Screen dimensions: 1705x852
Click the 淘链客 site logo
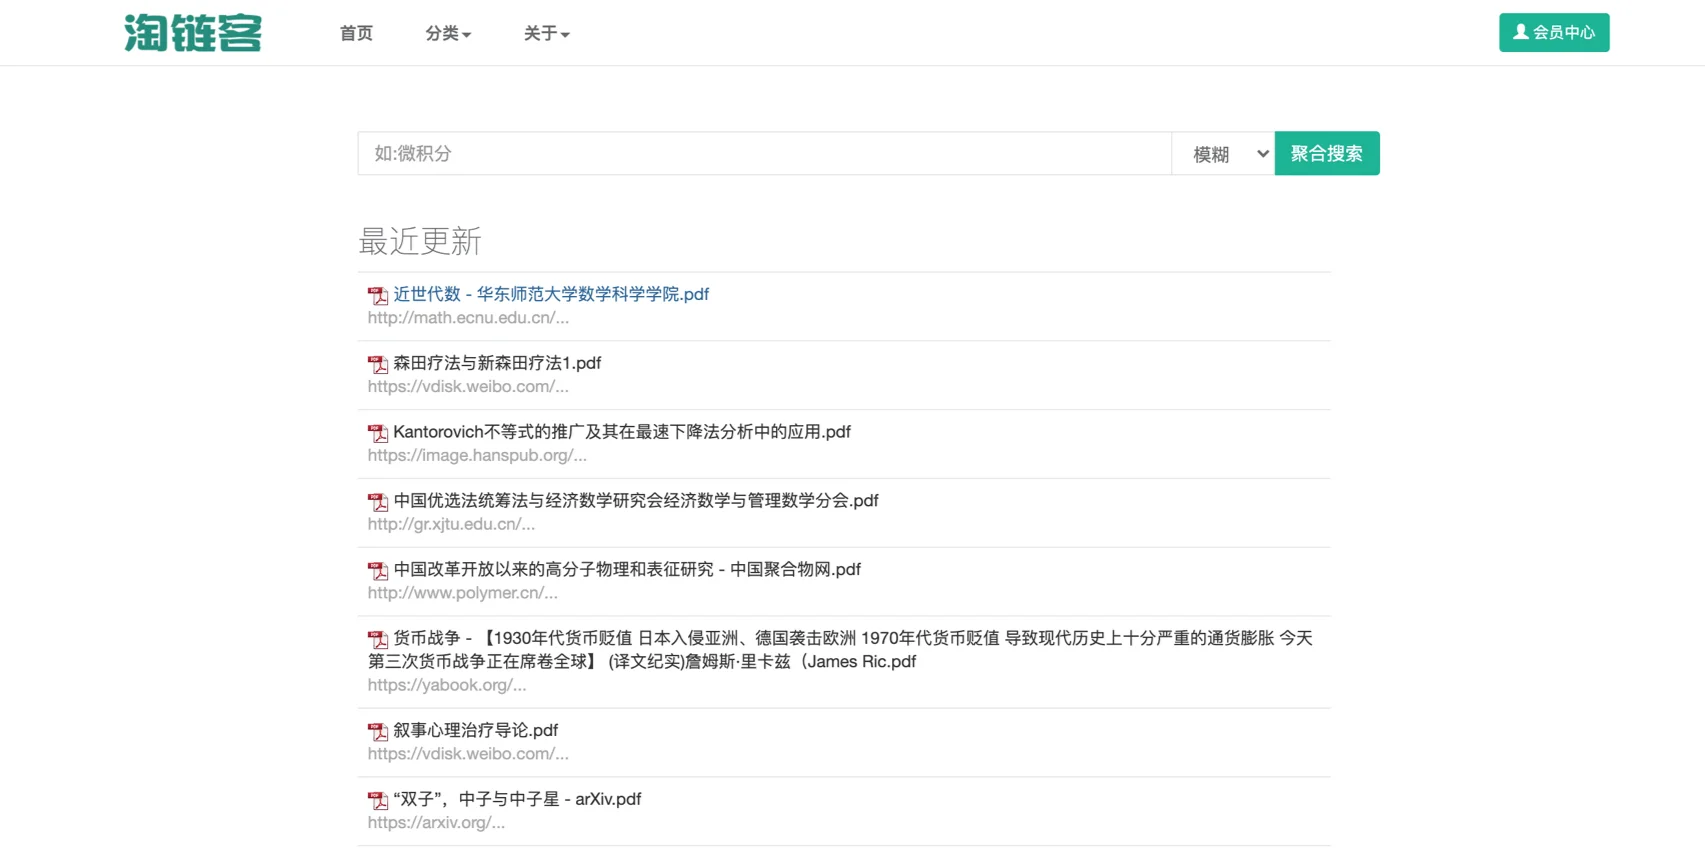[193, 33]
